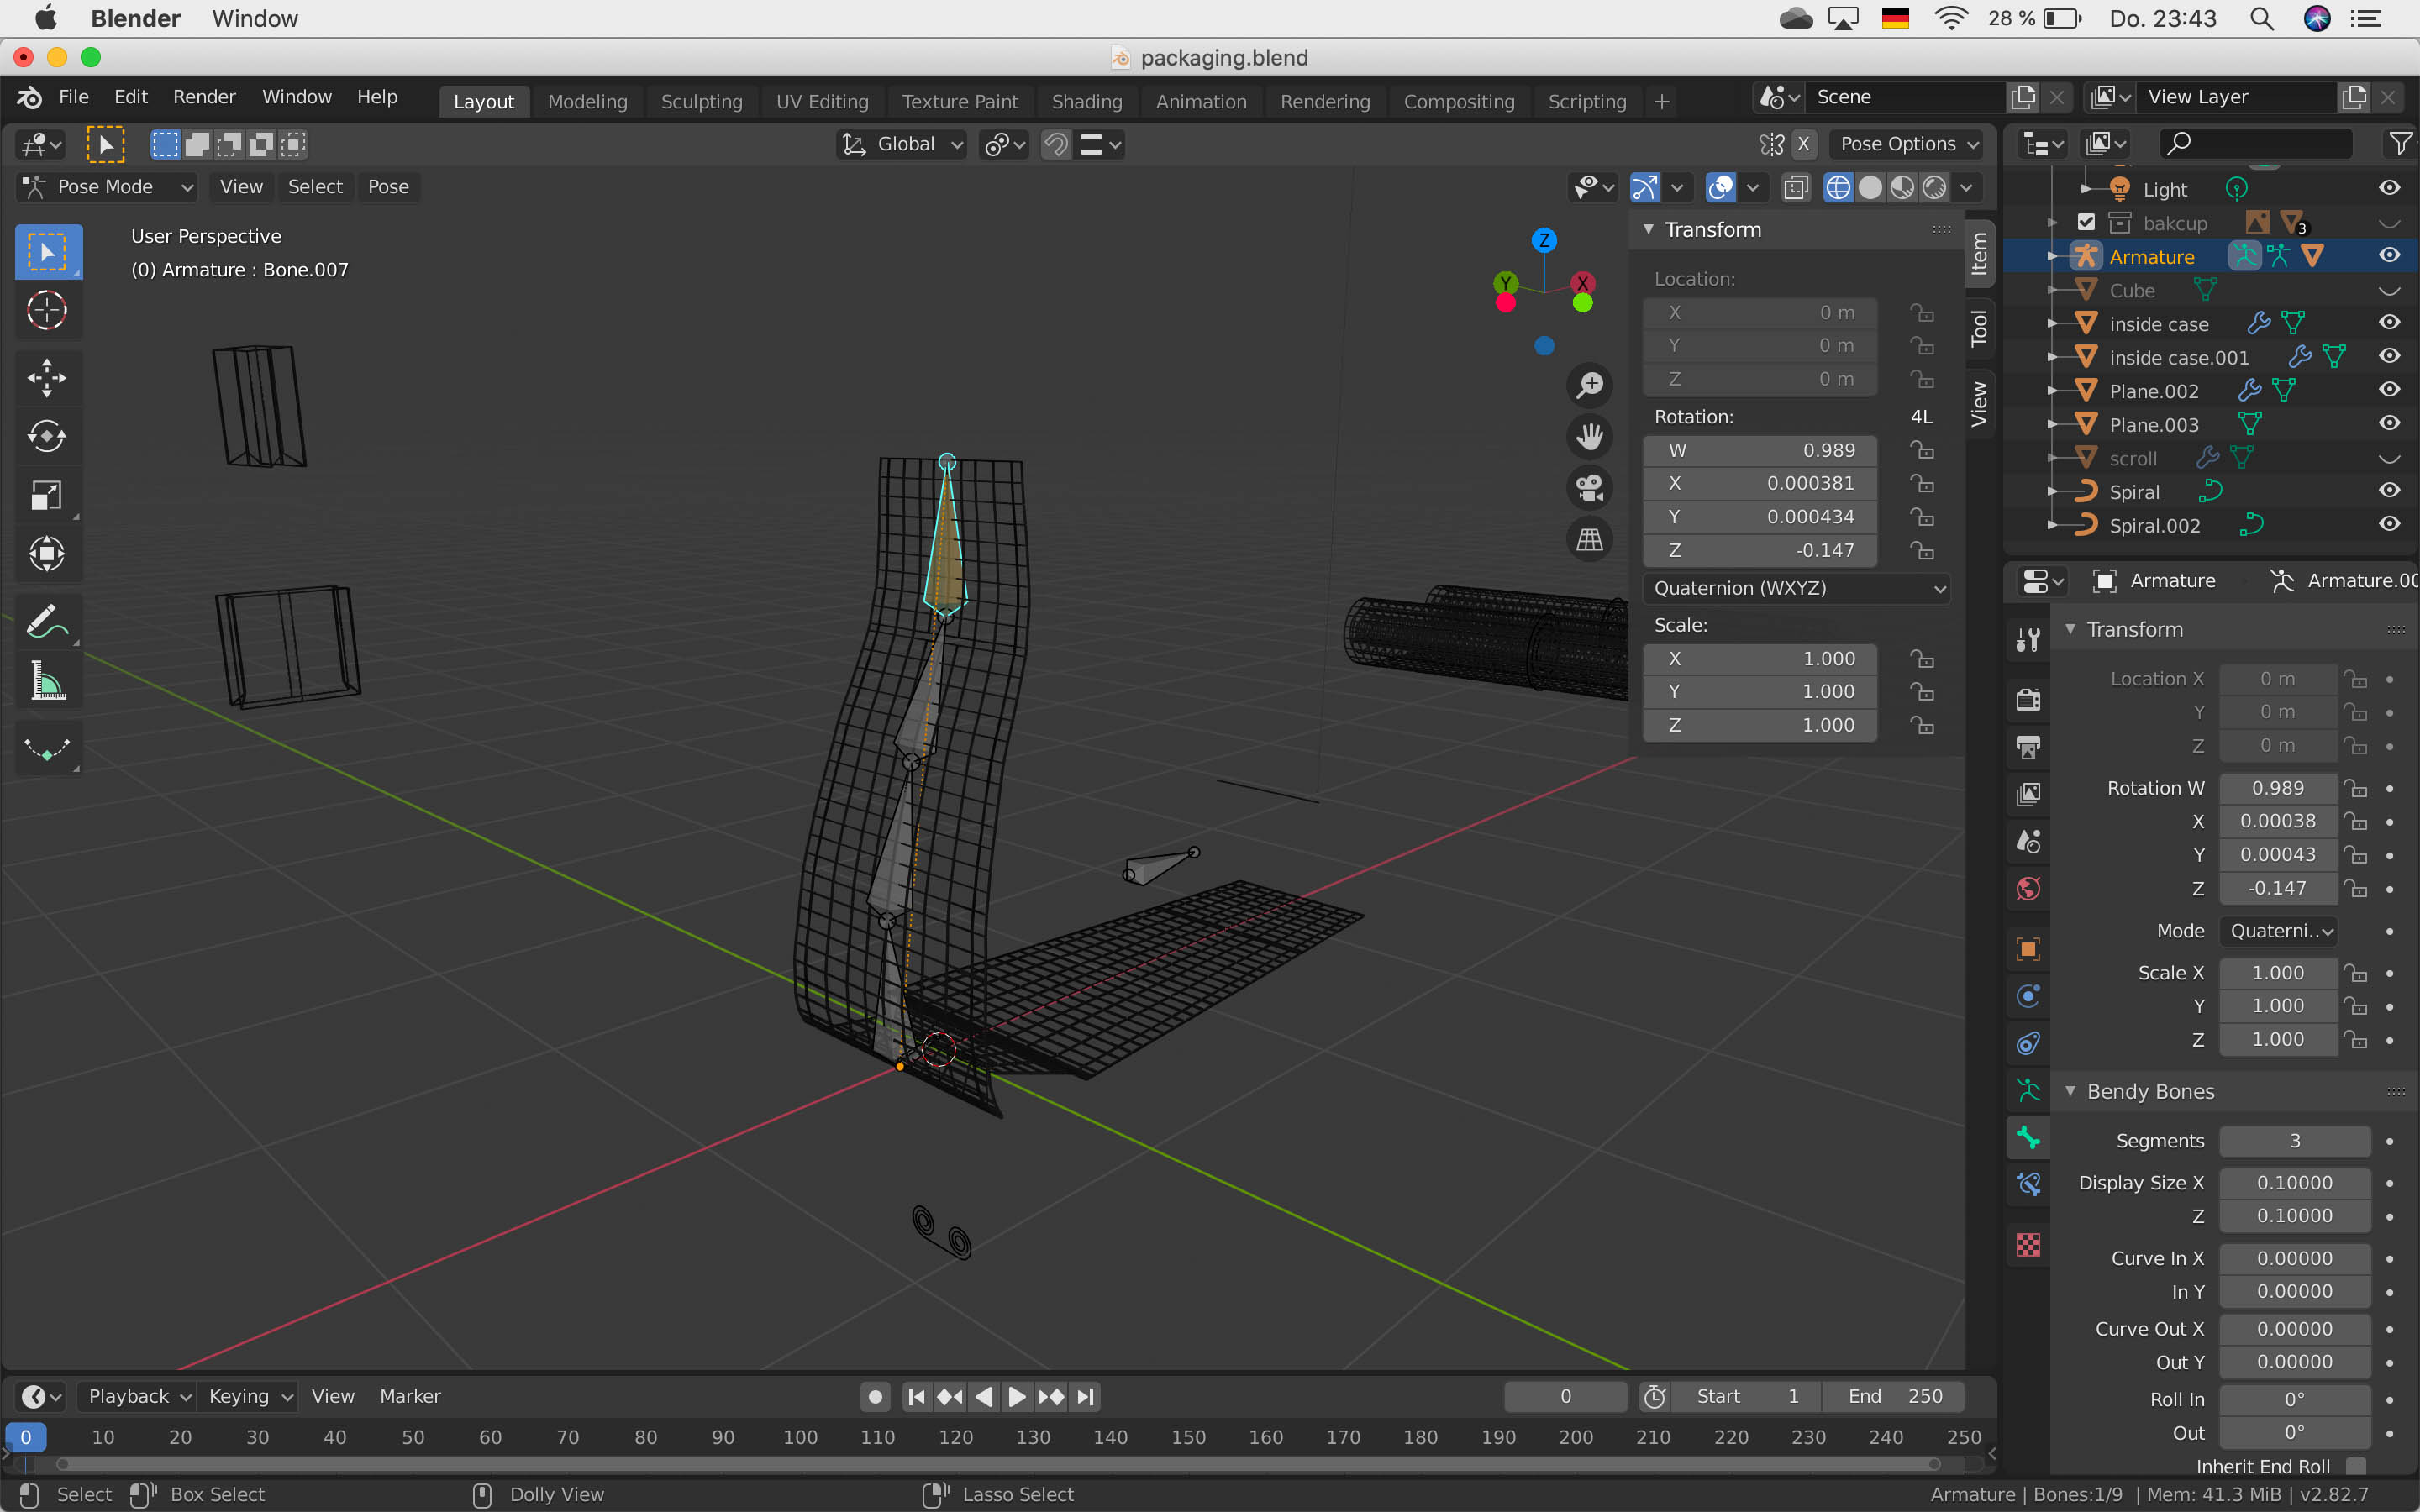Expand the Plane.003 outliner row
Screen dimensions: 2420x1512
coord(2052,424)
